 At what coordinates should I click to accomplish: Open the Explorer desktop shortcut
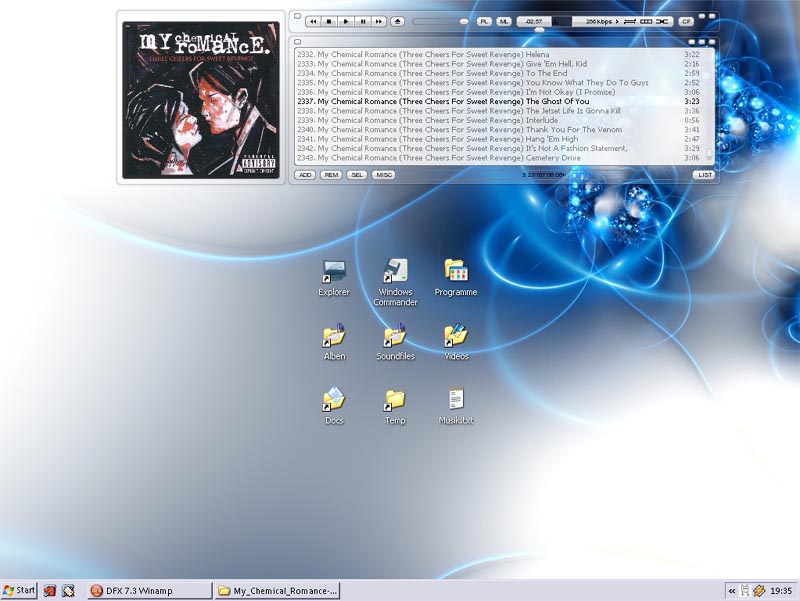pyautogui.click(x=334, y=278)
